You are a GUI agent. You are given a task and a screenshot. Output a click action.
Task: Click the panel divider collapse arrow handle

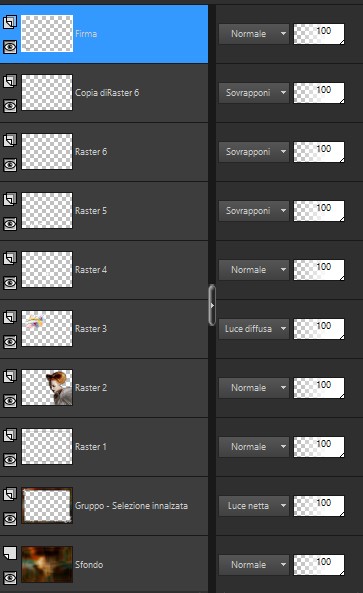click(x=212, y=305)
